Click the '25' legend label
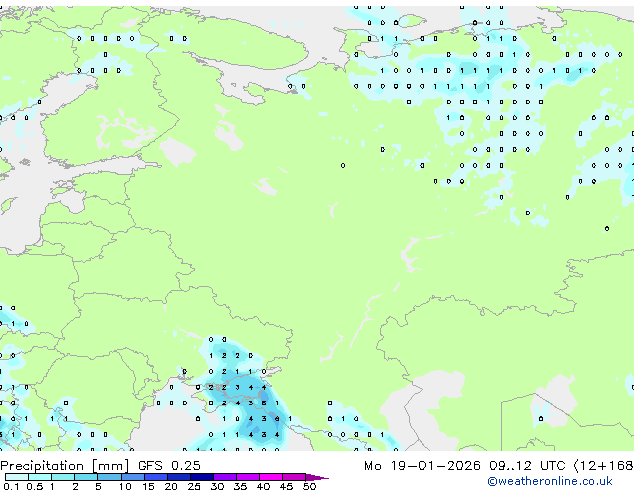 (194, 486)
